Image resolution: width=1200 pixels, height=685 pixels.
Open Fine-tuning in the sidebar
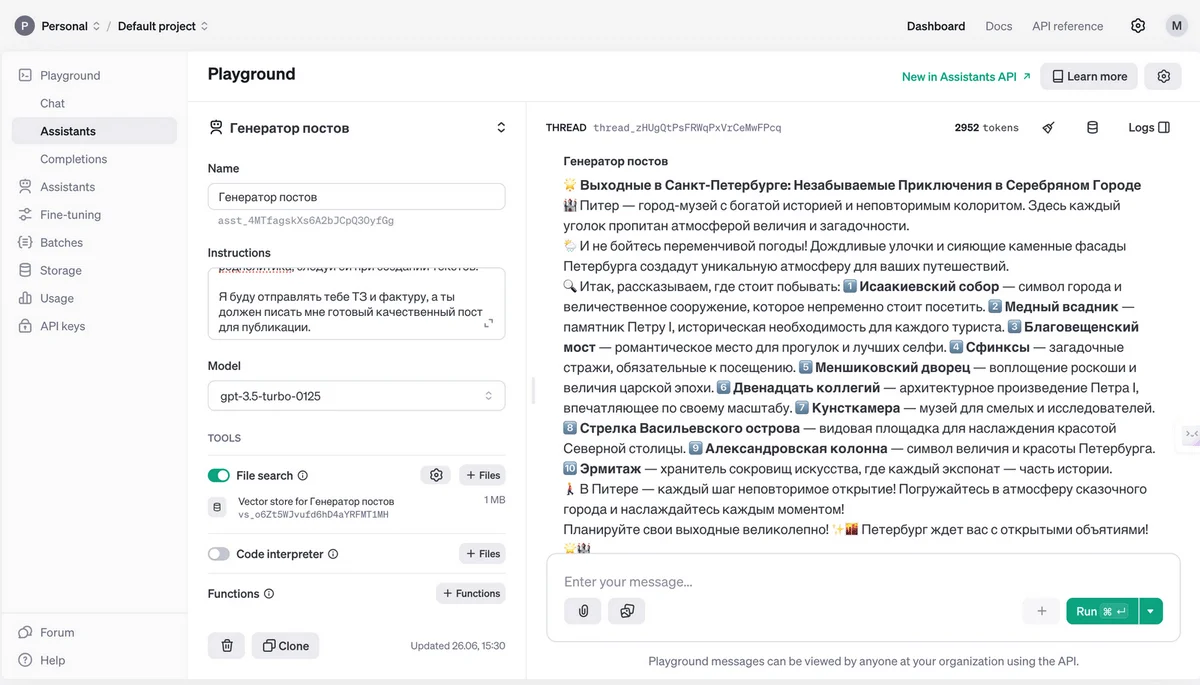(x=70, y=215)
